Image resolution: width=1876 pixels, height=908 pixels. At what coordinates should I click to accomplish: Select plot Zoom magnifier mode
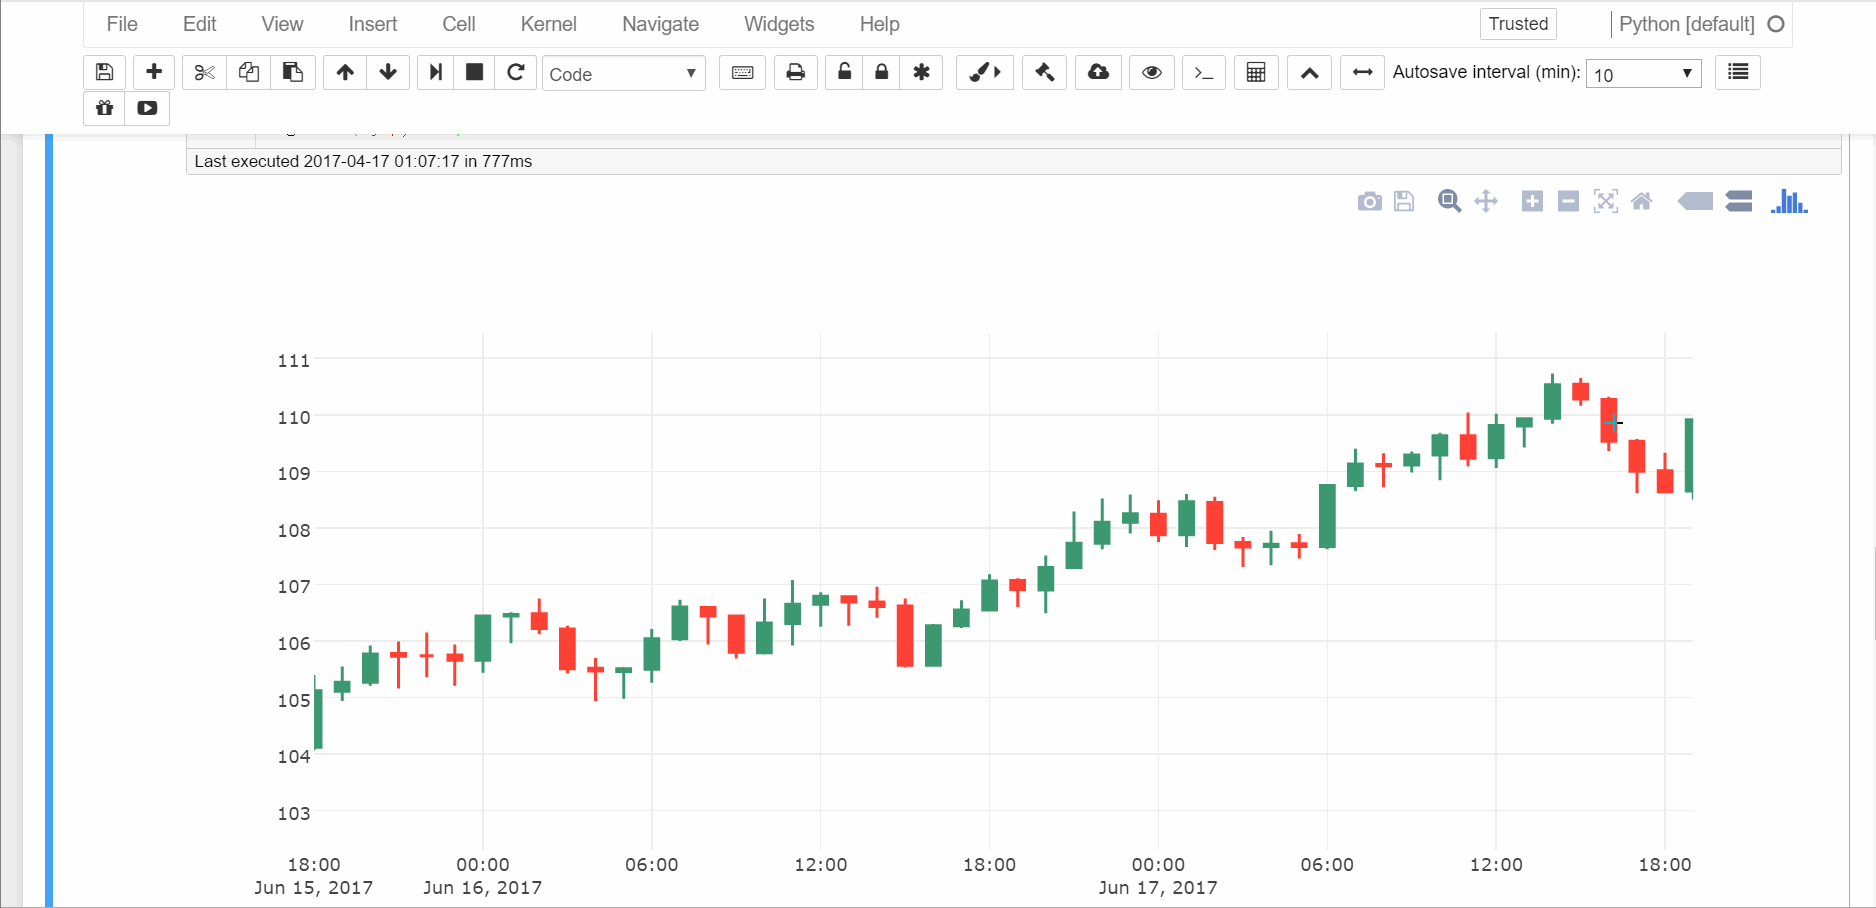tap(1449, 202)
